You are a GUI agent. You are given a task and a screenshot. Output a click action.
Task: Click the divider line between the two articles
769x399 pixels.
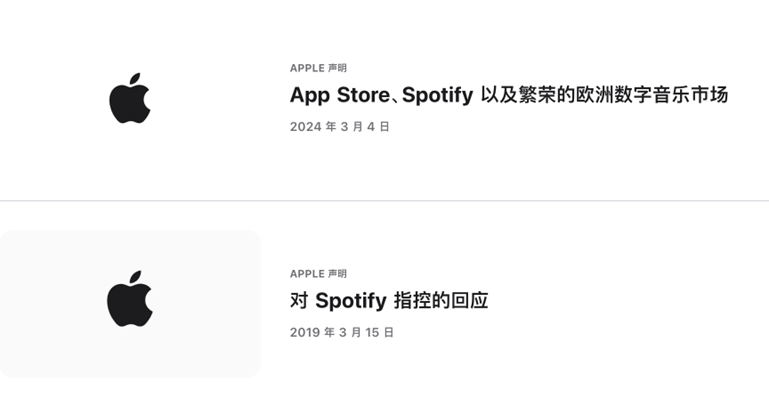pos(384,200)
